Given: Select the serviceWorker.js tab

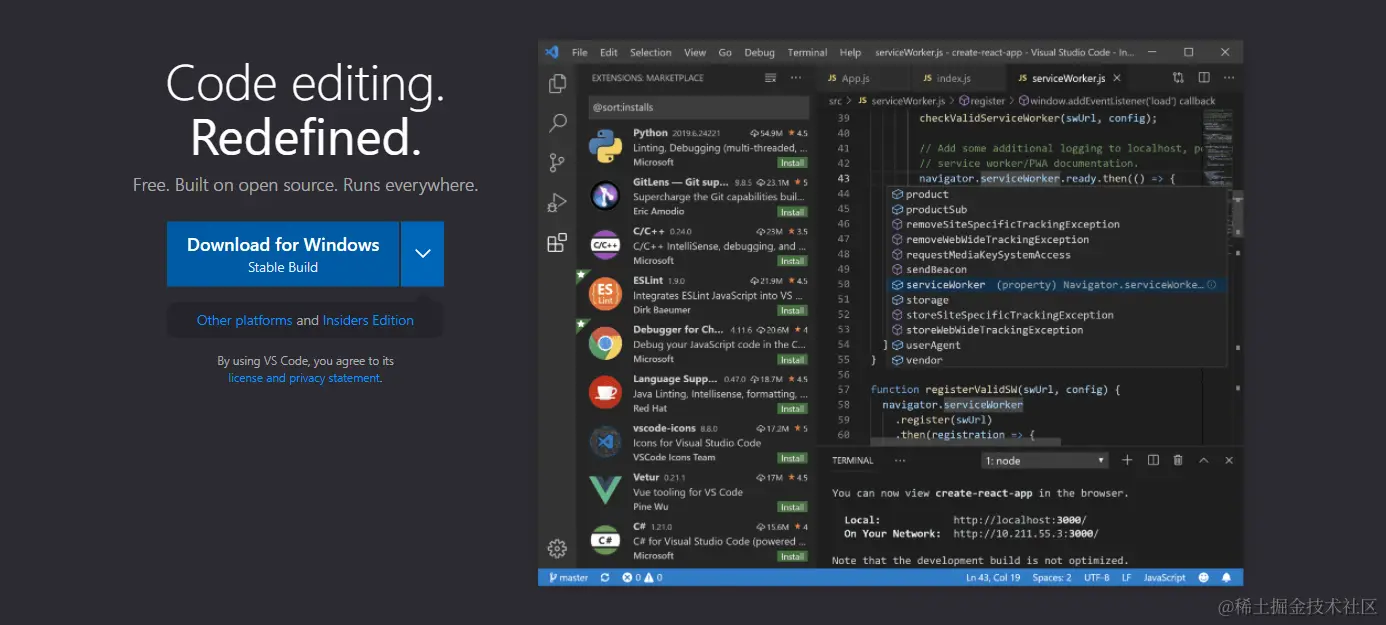Looking at the screenshot, I should (1067, 78).
